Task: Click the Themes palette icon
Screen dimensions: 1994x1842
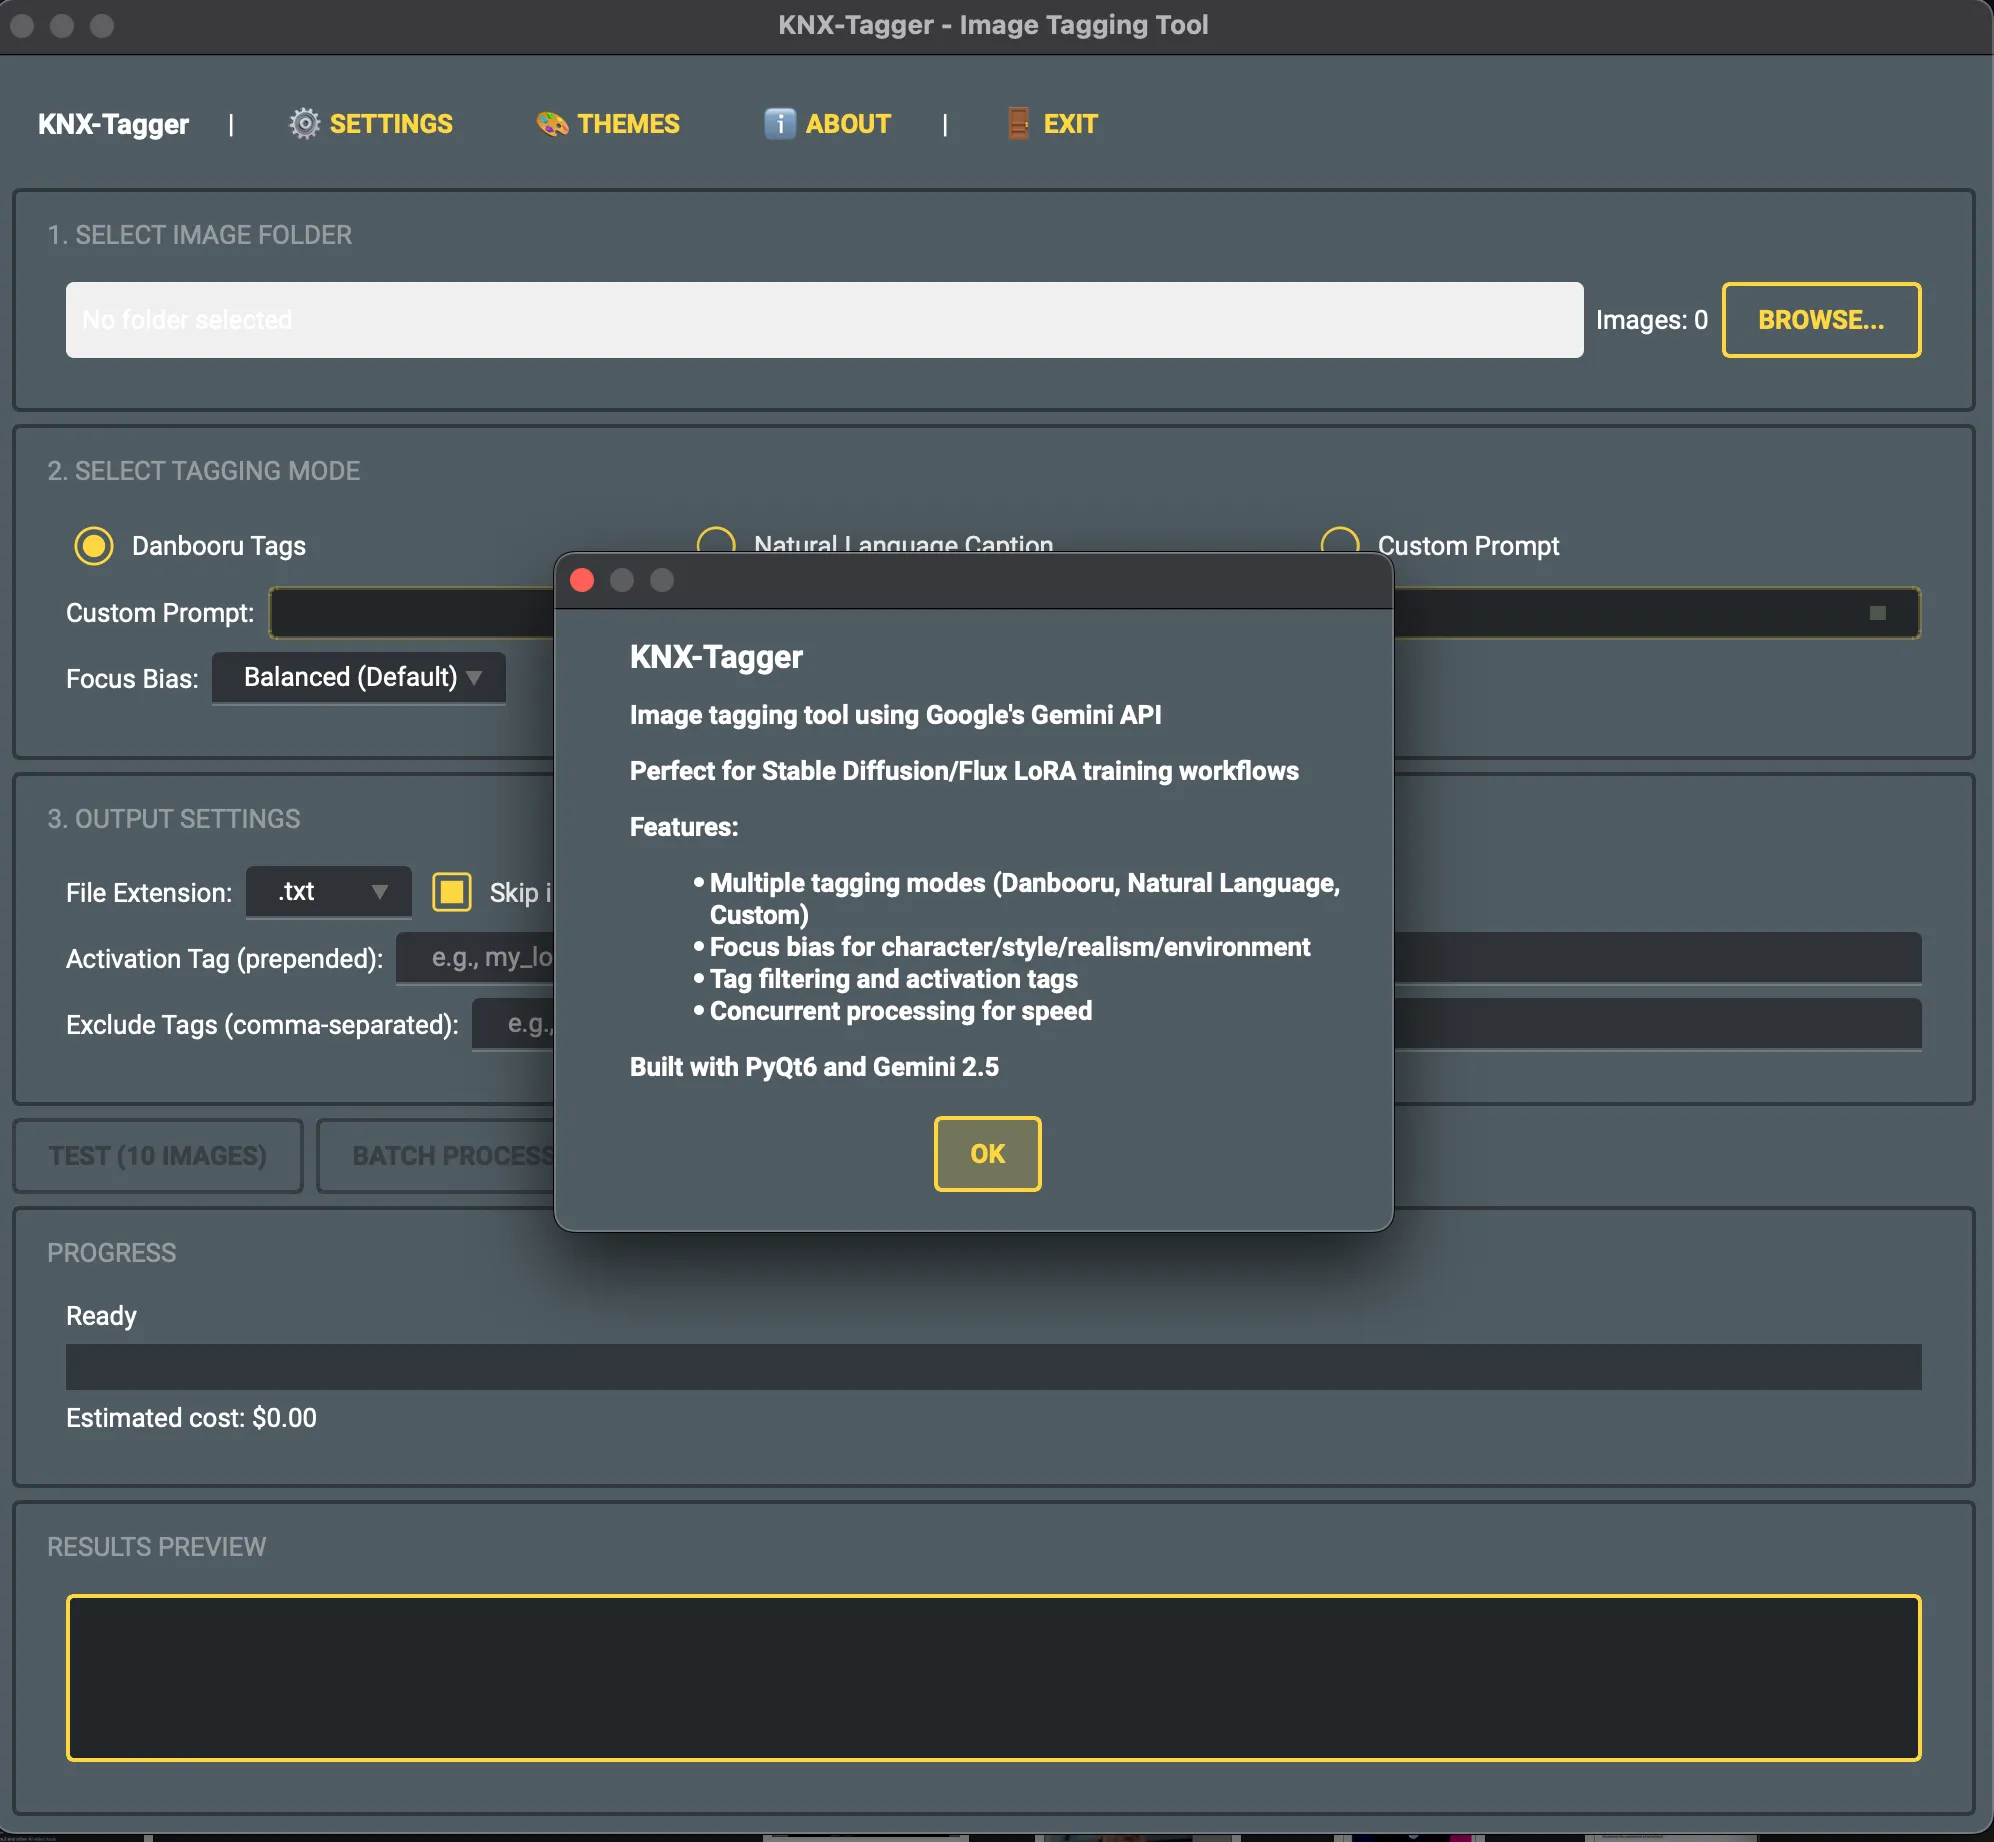Action: tap(552, 123)
